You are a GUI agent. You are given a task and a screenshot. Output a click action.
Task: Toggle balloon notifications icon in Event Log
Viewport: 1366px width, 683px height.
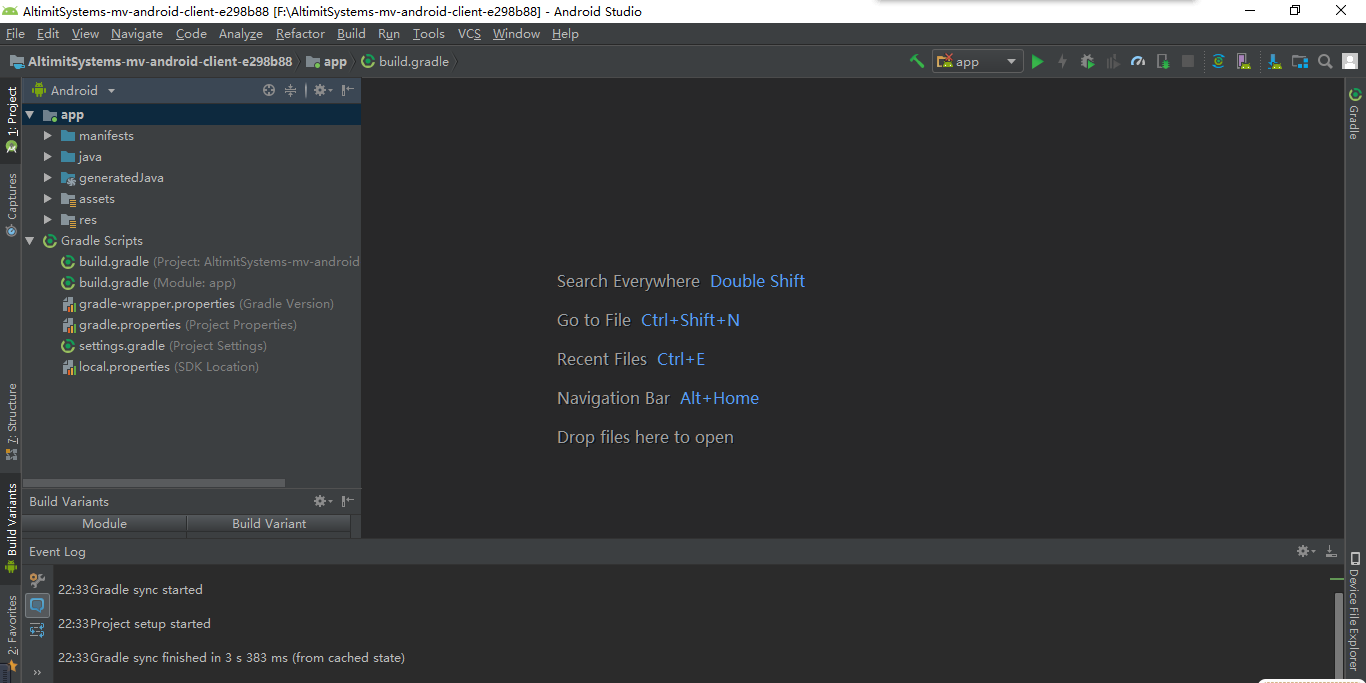pos(37,605)
